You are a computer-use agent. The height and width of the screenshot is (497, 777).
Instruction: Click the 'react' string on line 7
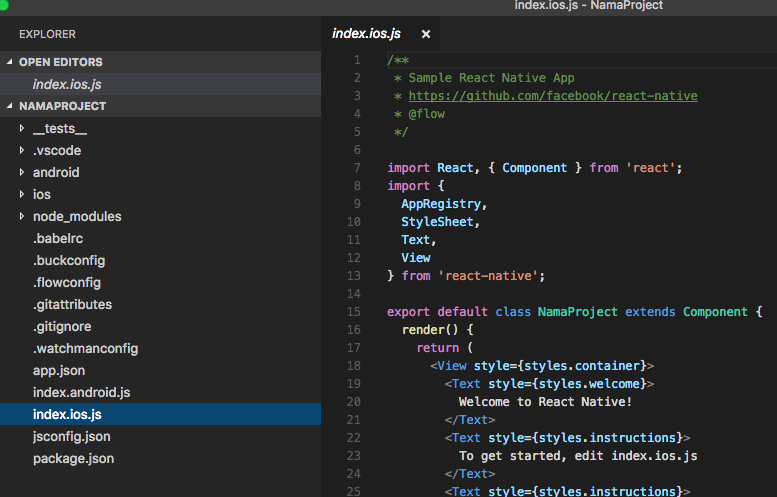coord(650,168)
